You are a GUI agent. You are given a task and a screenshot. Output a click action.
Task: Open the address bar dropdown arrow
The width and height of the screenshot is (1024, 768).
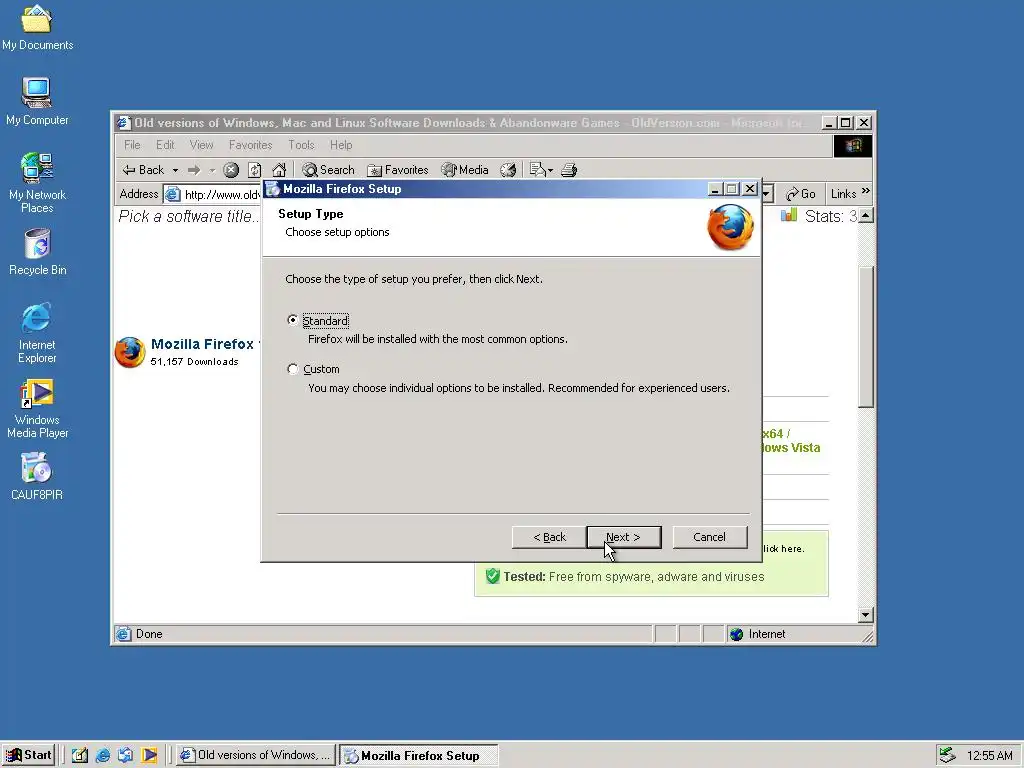pos(768,194)
